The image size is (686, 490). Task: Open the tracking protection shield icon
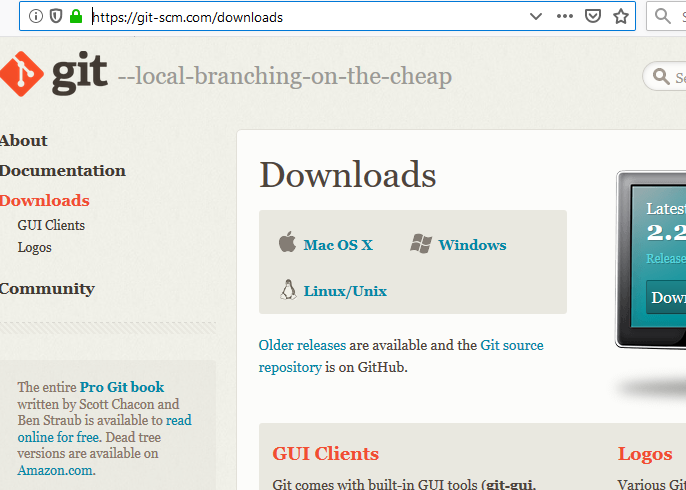[x=56, y=17]
